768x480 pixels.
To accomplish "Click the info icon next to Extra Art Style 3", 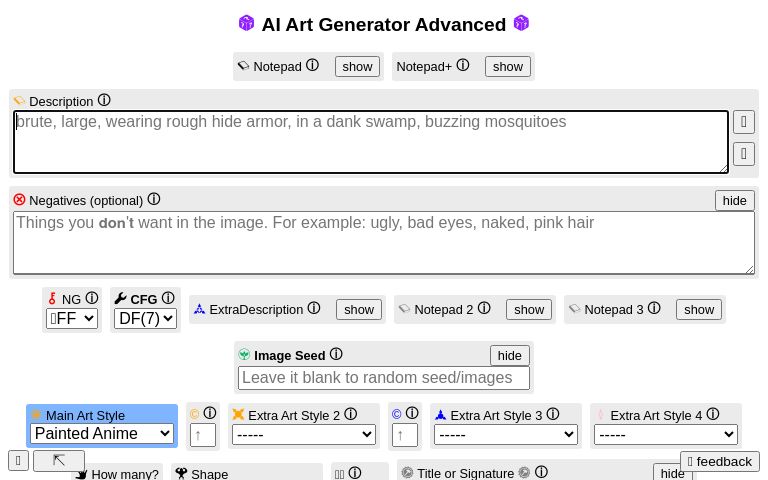I will (x=553, y=415).
